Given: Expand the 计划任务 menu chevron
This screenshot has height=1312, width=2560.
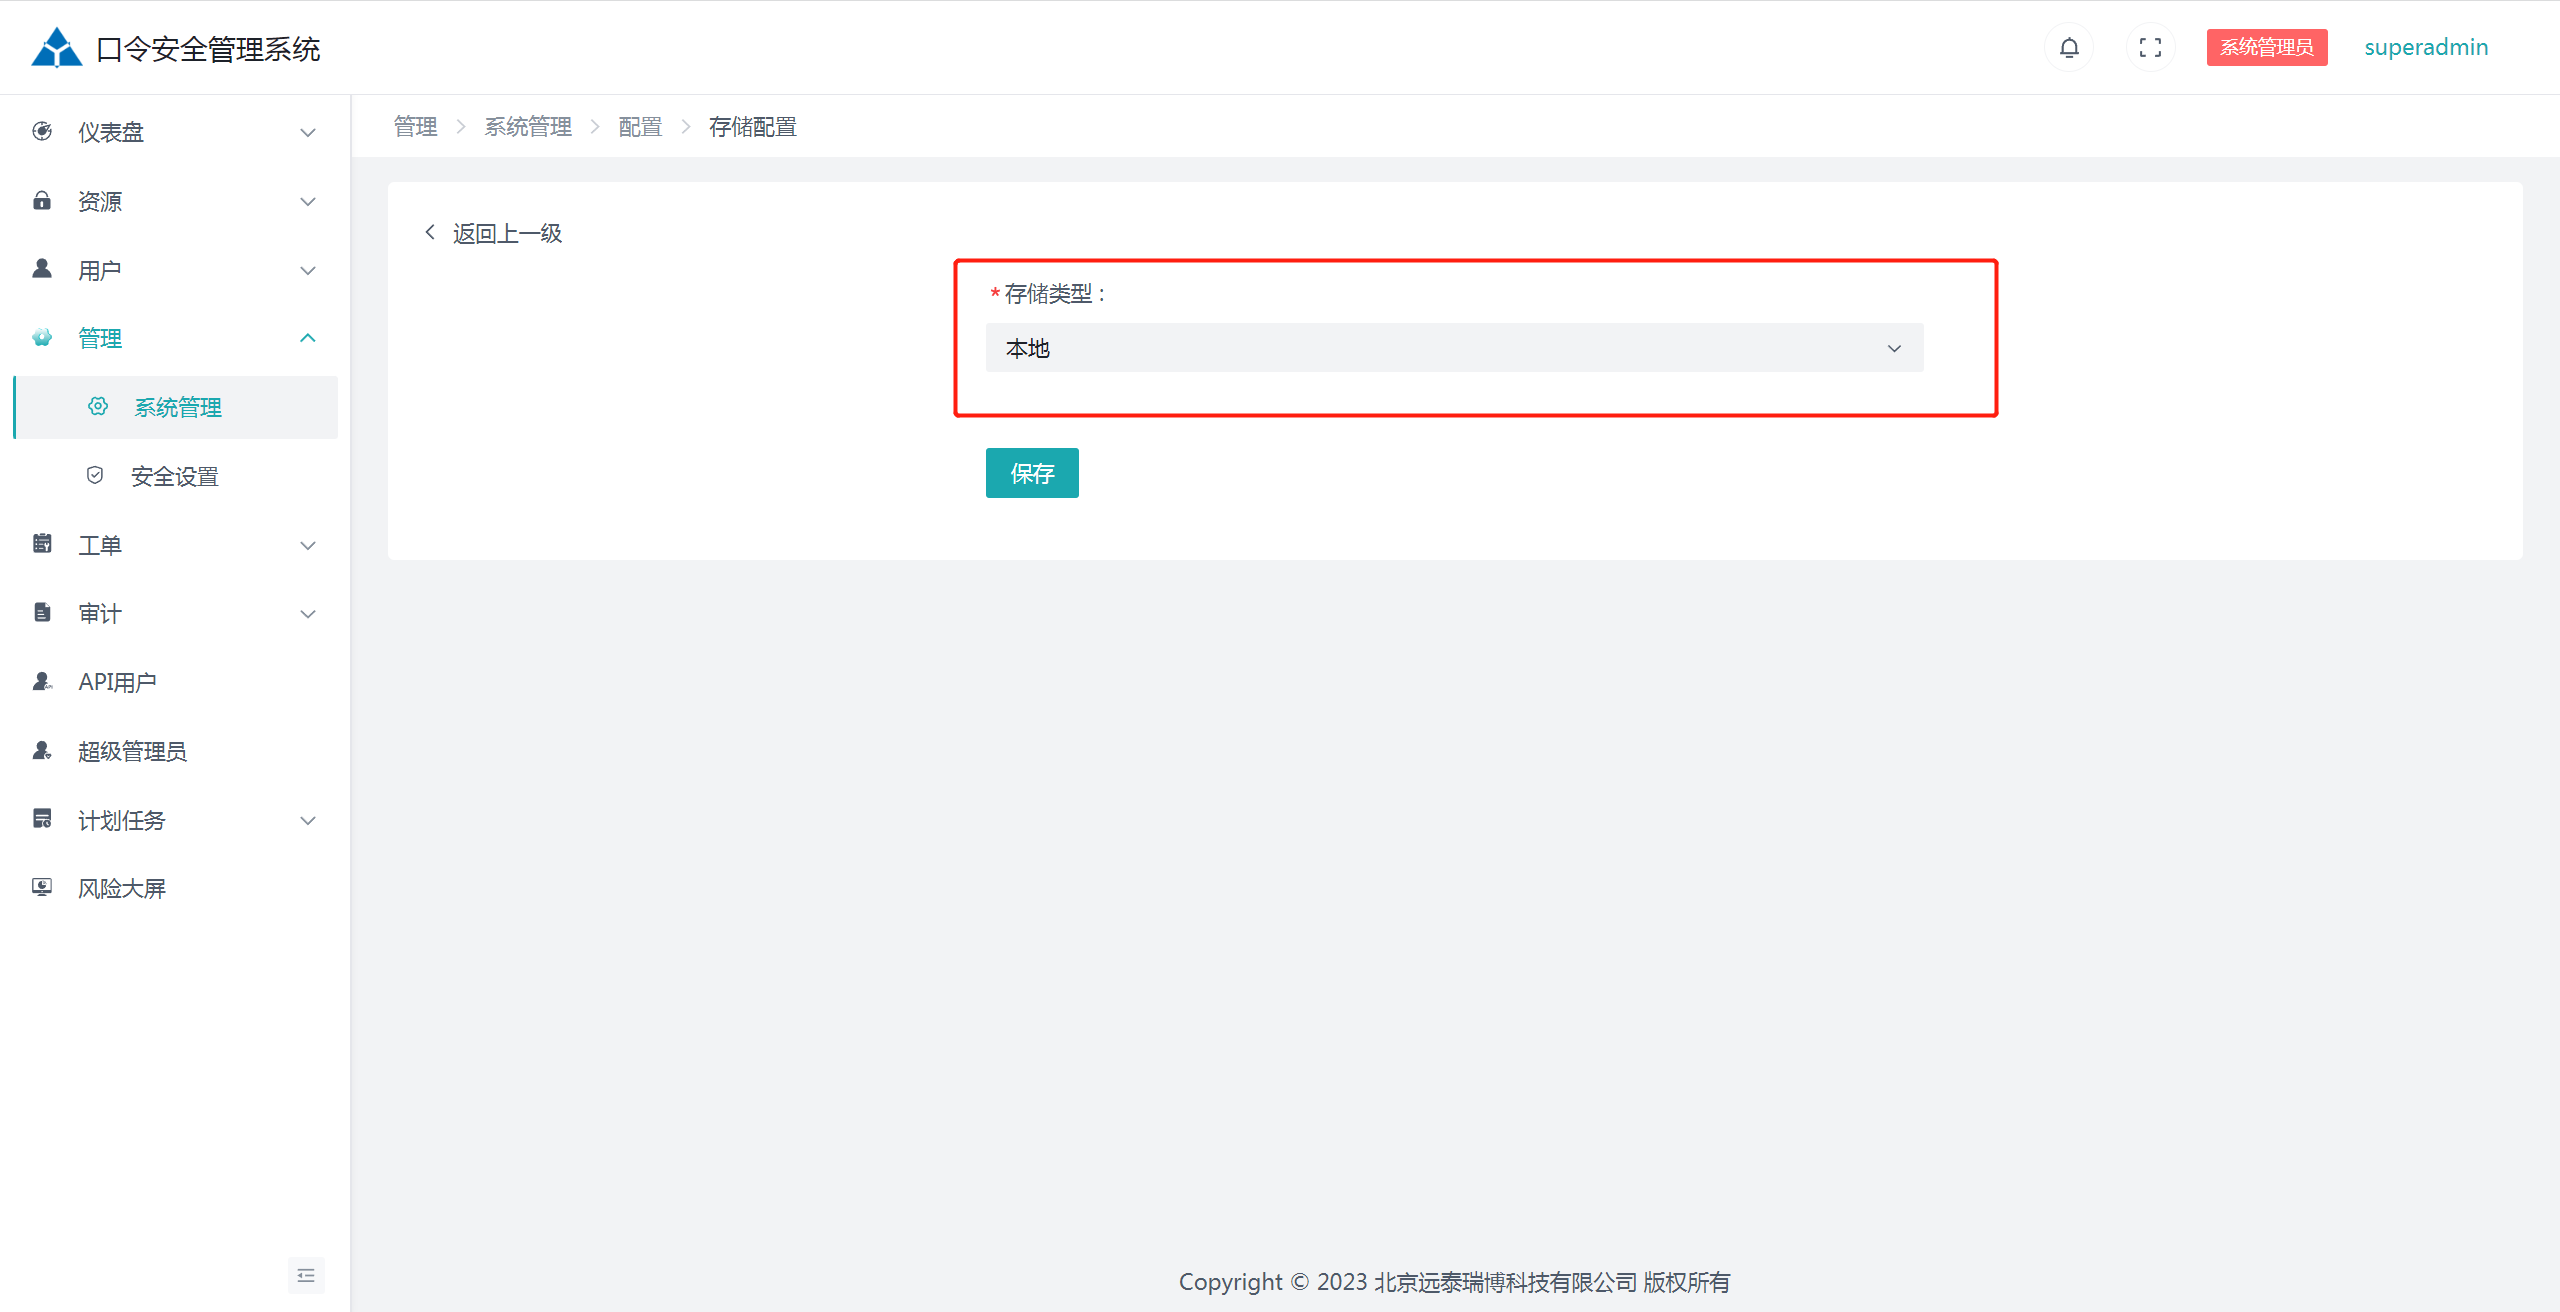Looking at the screenshot, I should point(308,820).
